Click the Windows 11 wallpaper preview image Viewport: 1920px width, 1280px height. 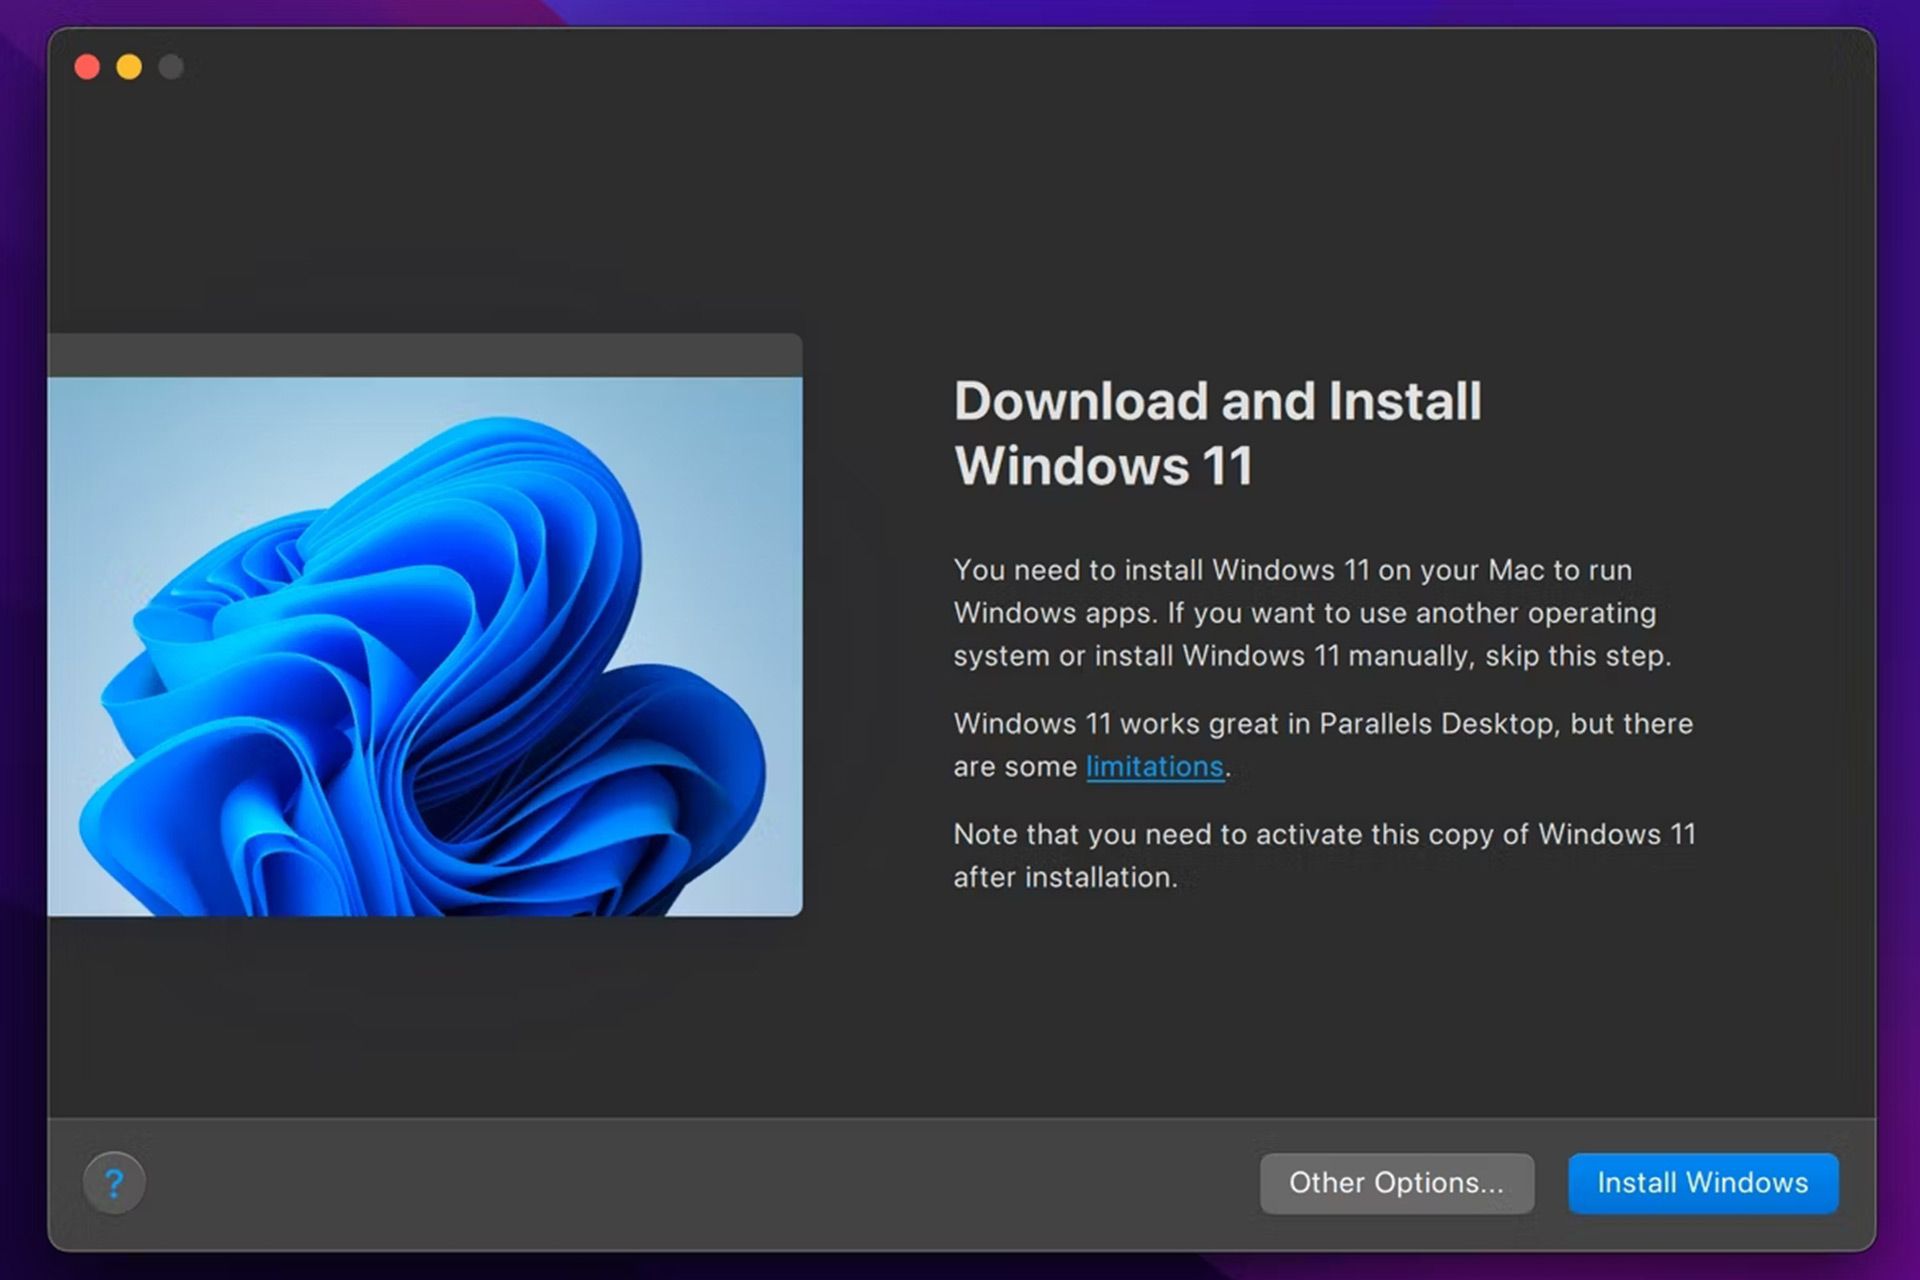[x=425, y=646]
